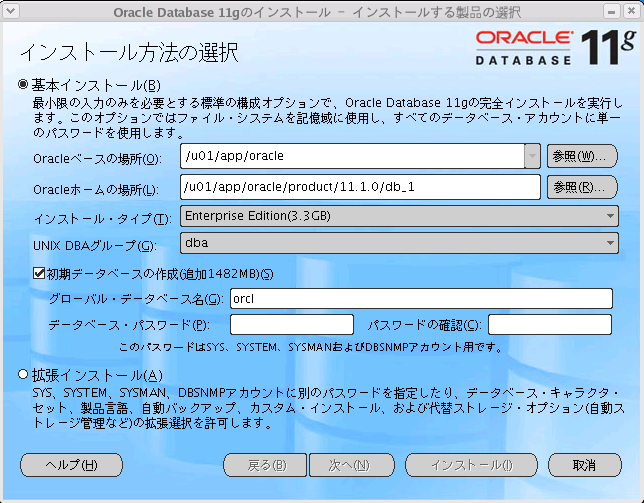
Task: Toggle the 初期データベースの作成 checkbox
Action: (39, 273)
